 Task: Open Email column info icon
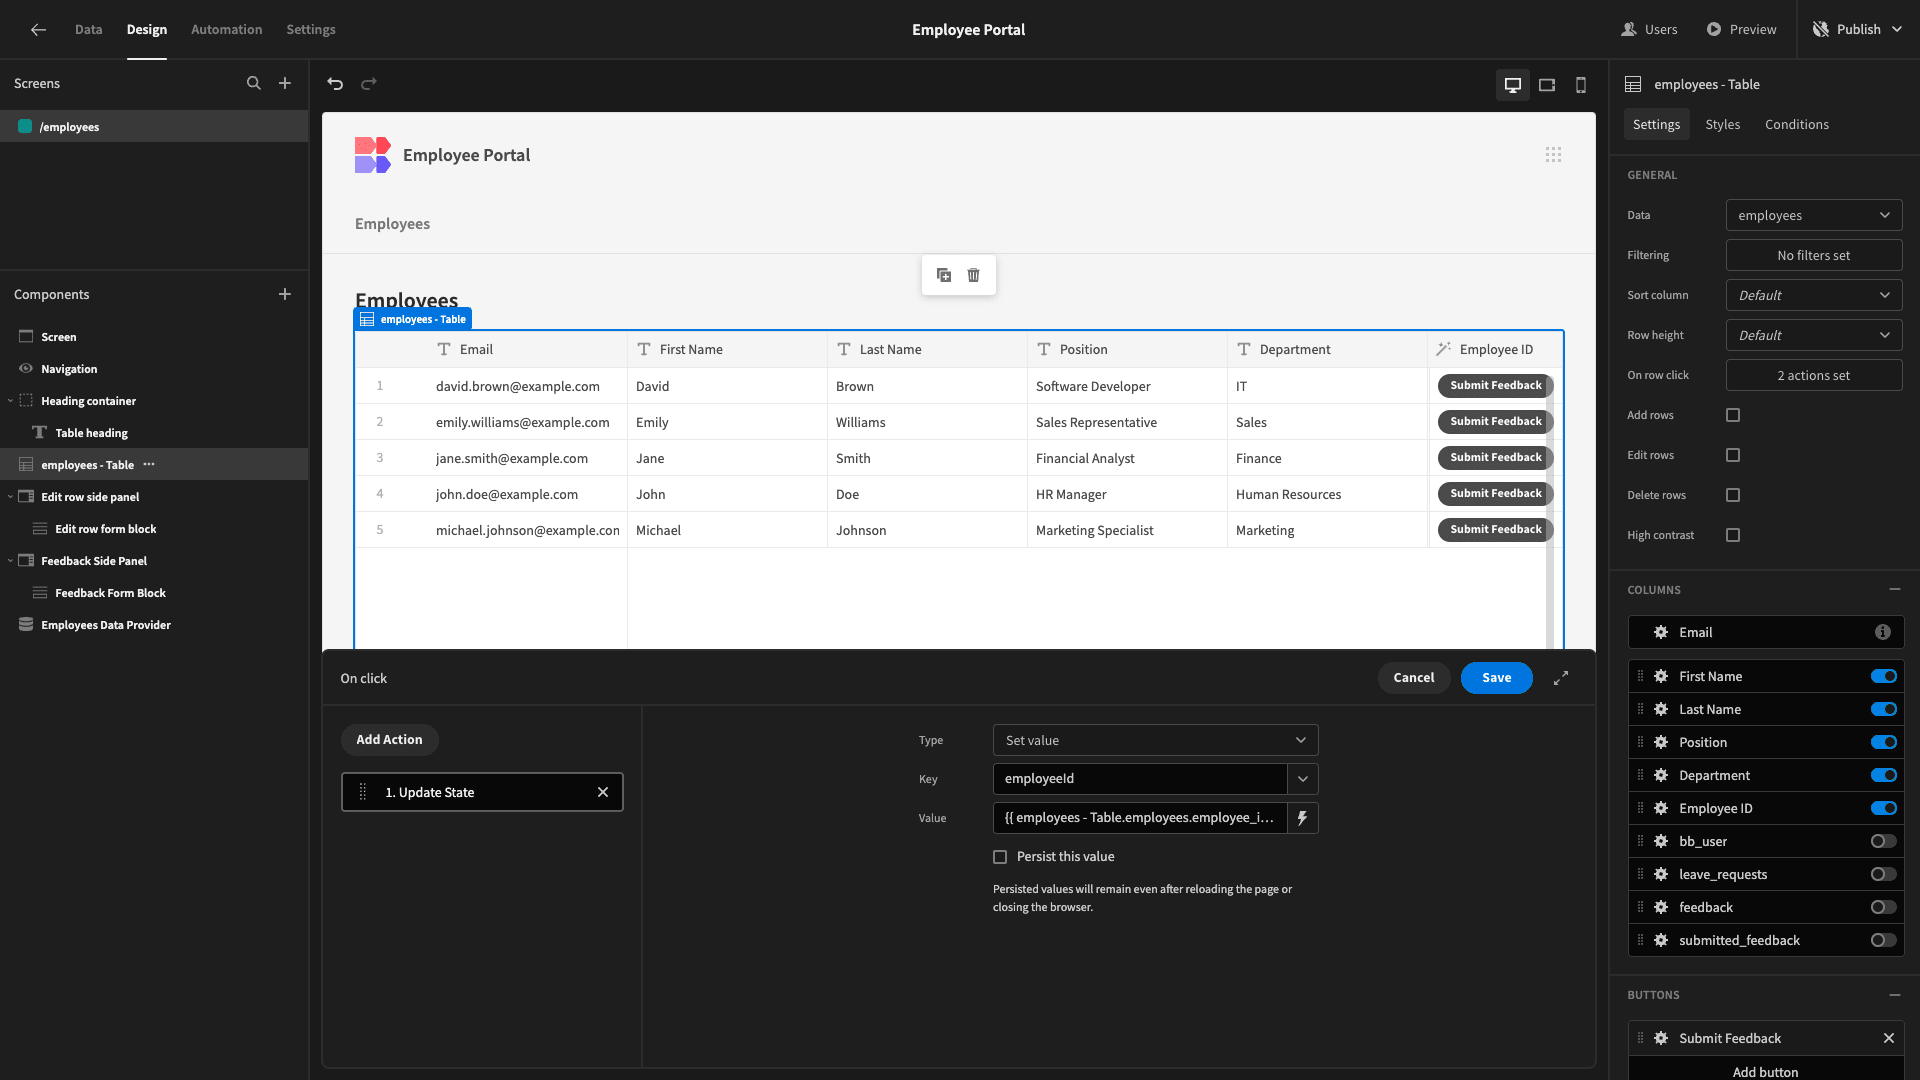(x=1883, y=632)
